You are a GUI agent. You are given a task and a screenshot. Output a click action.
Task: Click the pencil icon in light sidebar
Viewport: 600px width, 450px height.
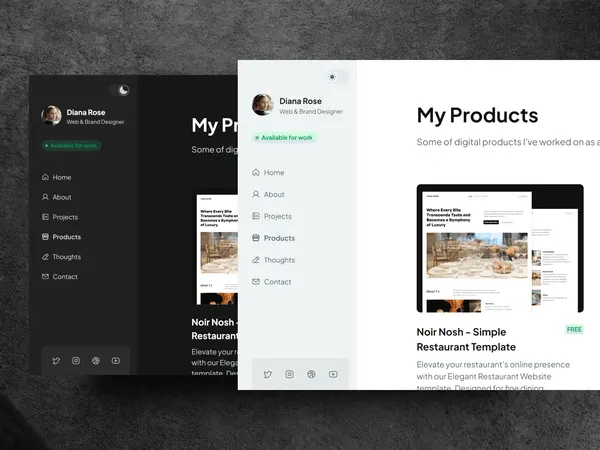(256, 259)
